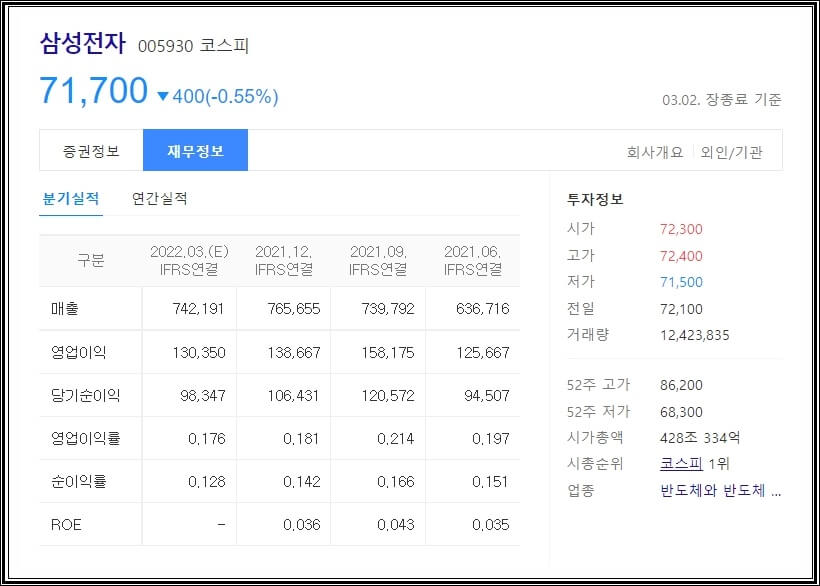
Task: Click the 영업이익률 row label
Action: click(85, 438)
